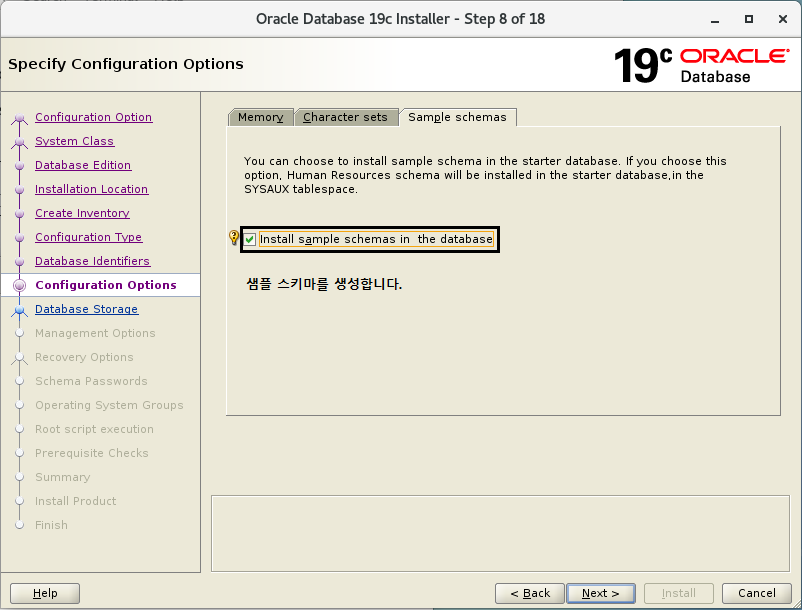The height and width of the screenshot is (610, 802).
Task: Click the Installation Location step bullet
Action: click(x=19, y=190)
